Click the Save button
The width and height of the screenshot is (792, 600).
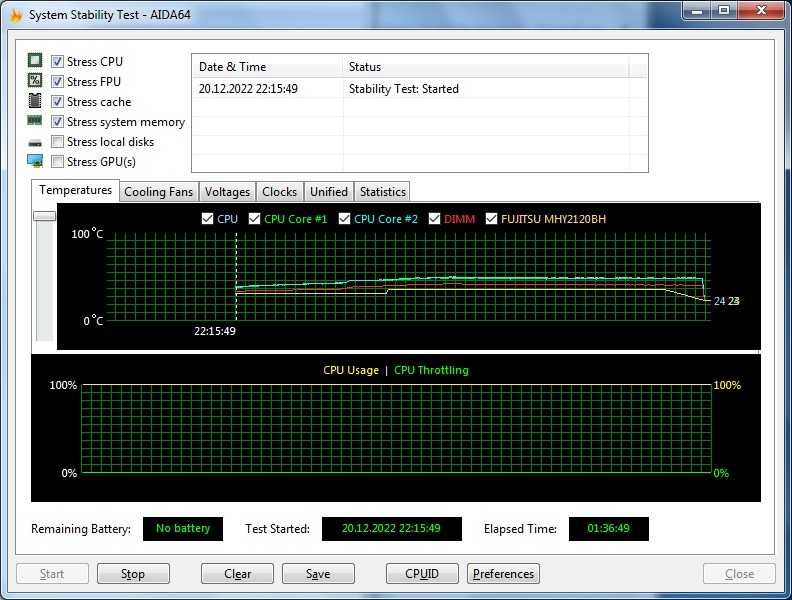[318, 574]
